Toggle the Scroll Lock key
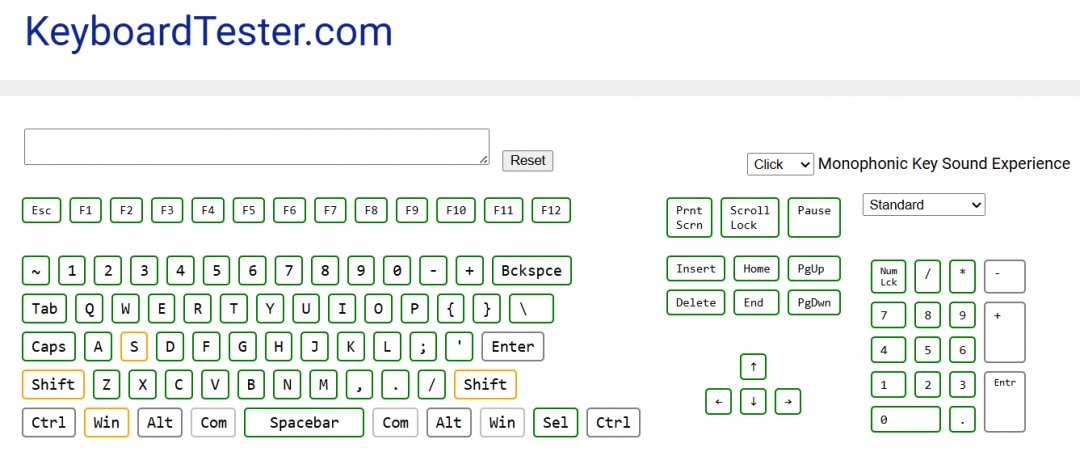1080x452 pixels. pyautogui.click(x=750, y=218)
